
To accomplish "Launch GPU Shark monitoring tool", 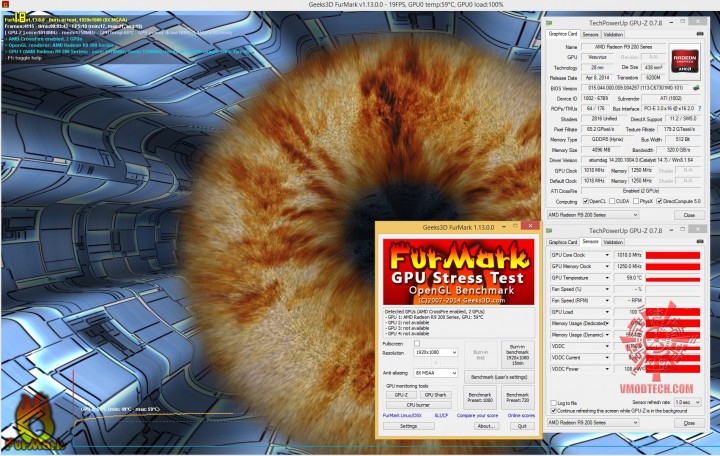I will tap(435, 395).
